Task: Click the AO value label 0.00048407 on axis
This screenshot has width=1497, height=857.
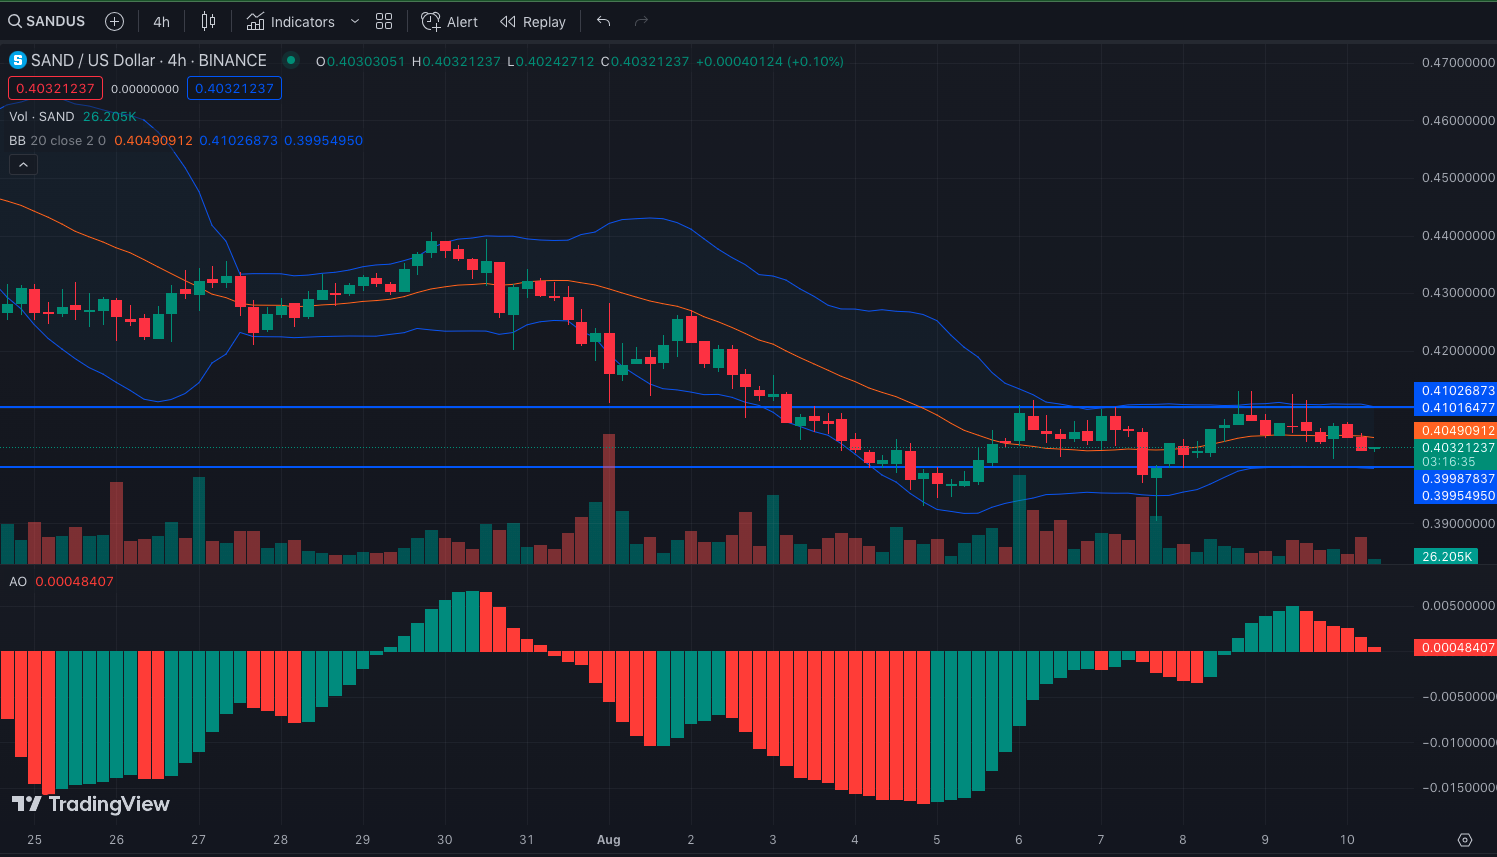Action: tap(1457, 647)
